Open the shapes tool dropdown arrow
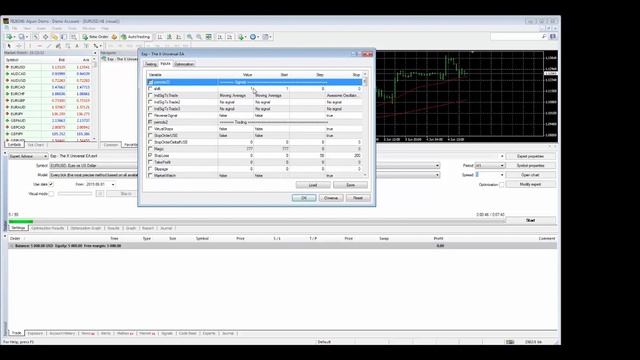 click(x=100, y=46)
